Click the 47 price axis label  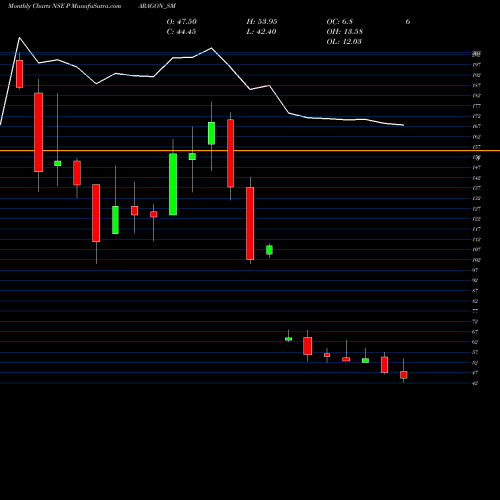(x=475, y=373)
